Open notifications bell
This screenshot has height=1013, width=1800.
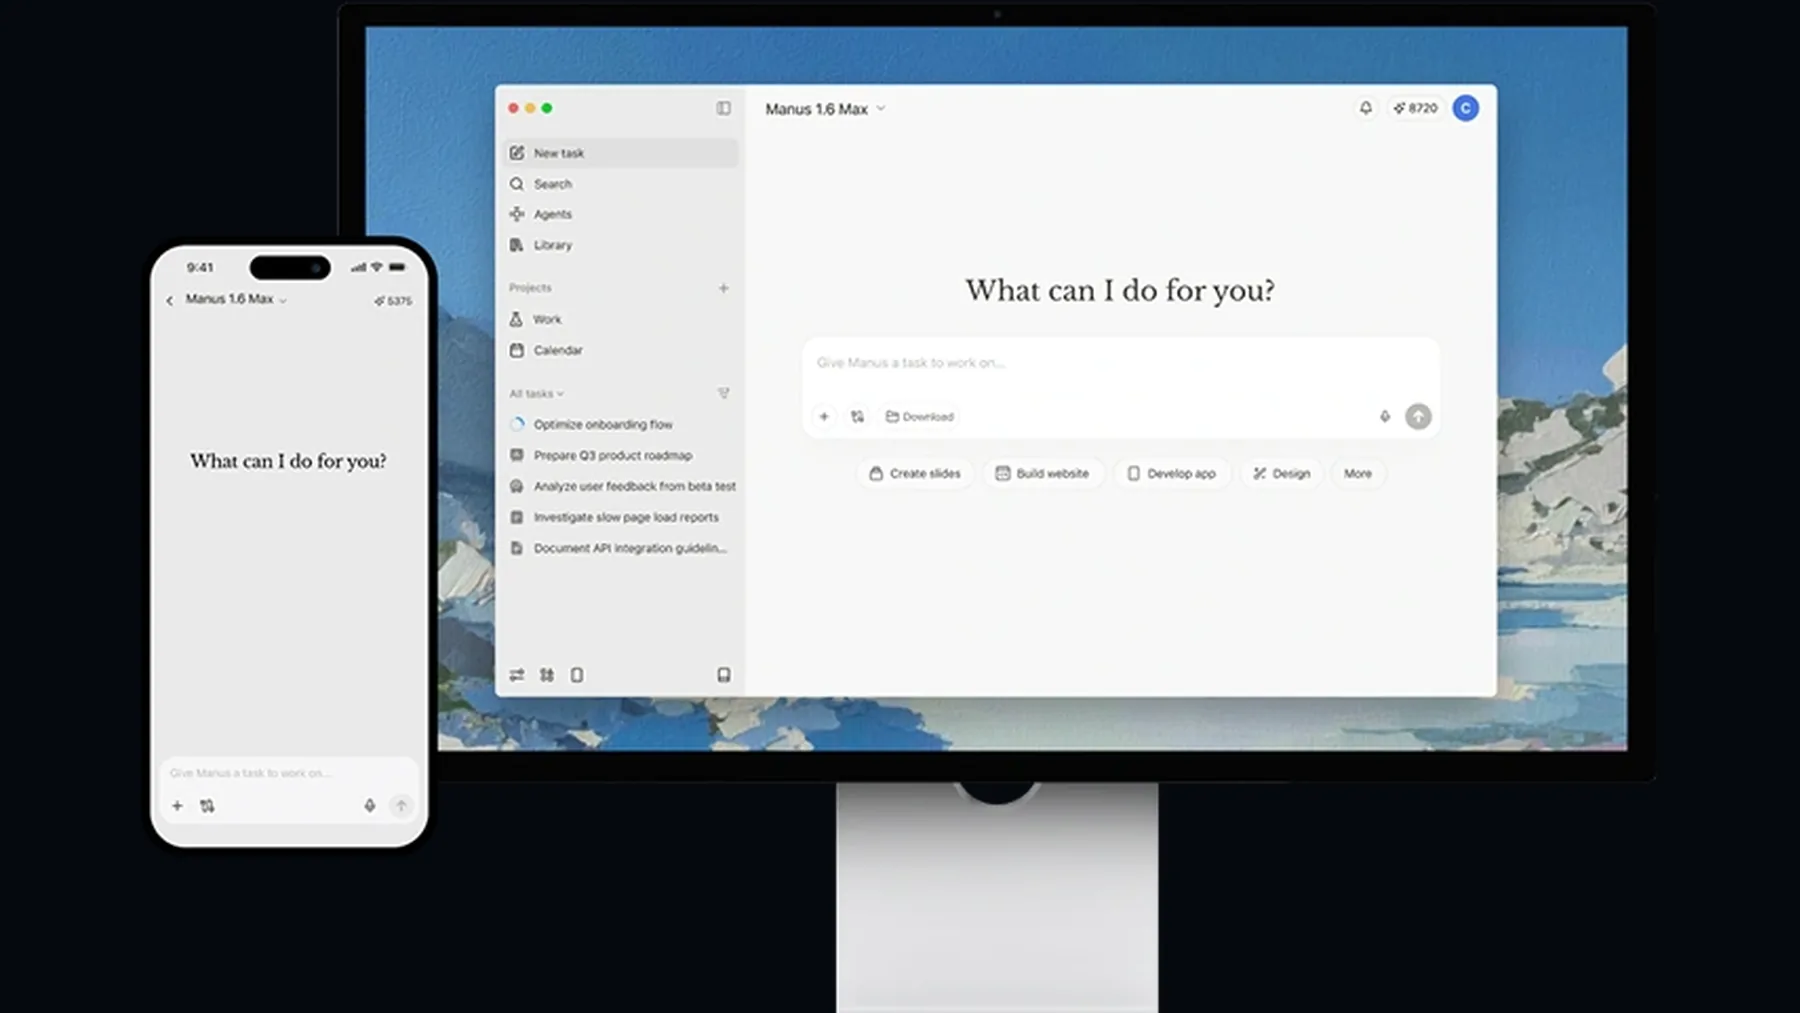[x=1365, y=108]
